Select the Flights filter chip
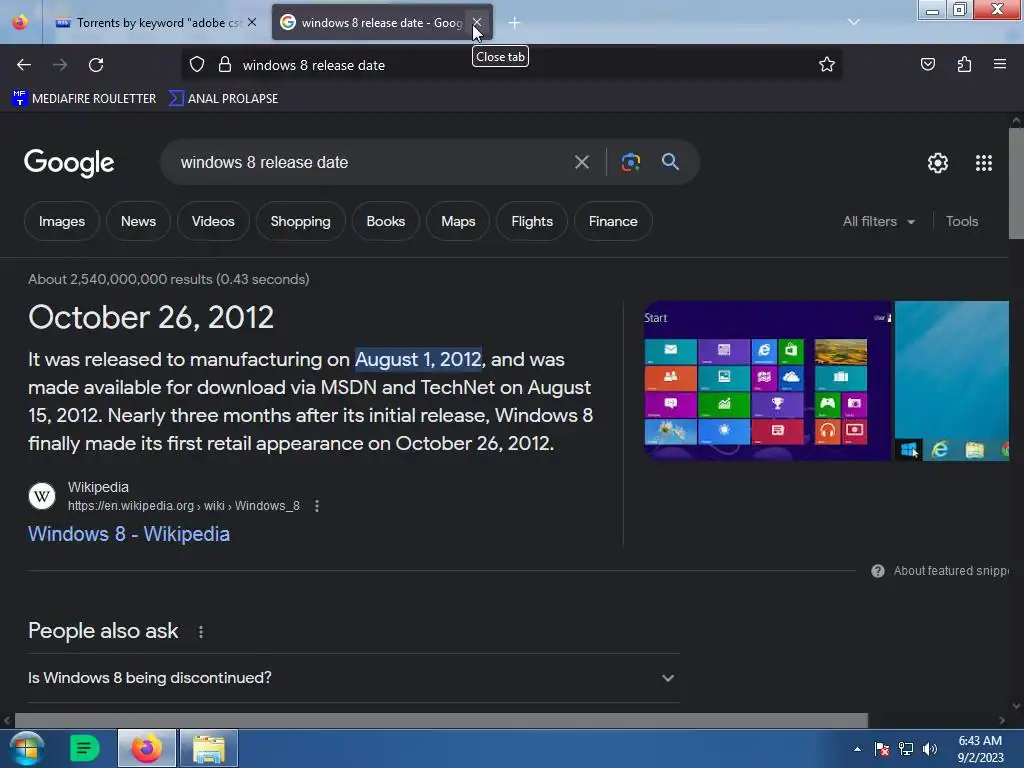The width and height of the screenshot is (1024, 768). (x=532, y=221)
